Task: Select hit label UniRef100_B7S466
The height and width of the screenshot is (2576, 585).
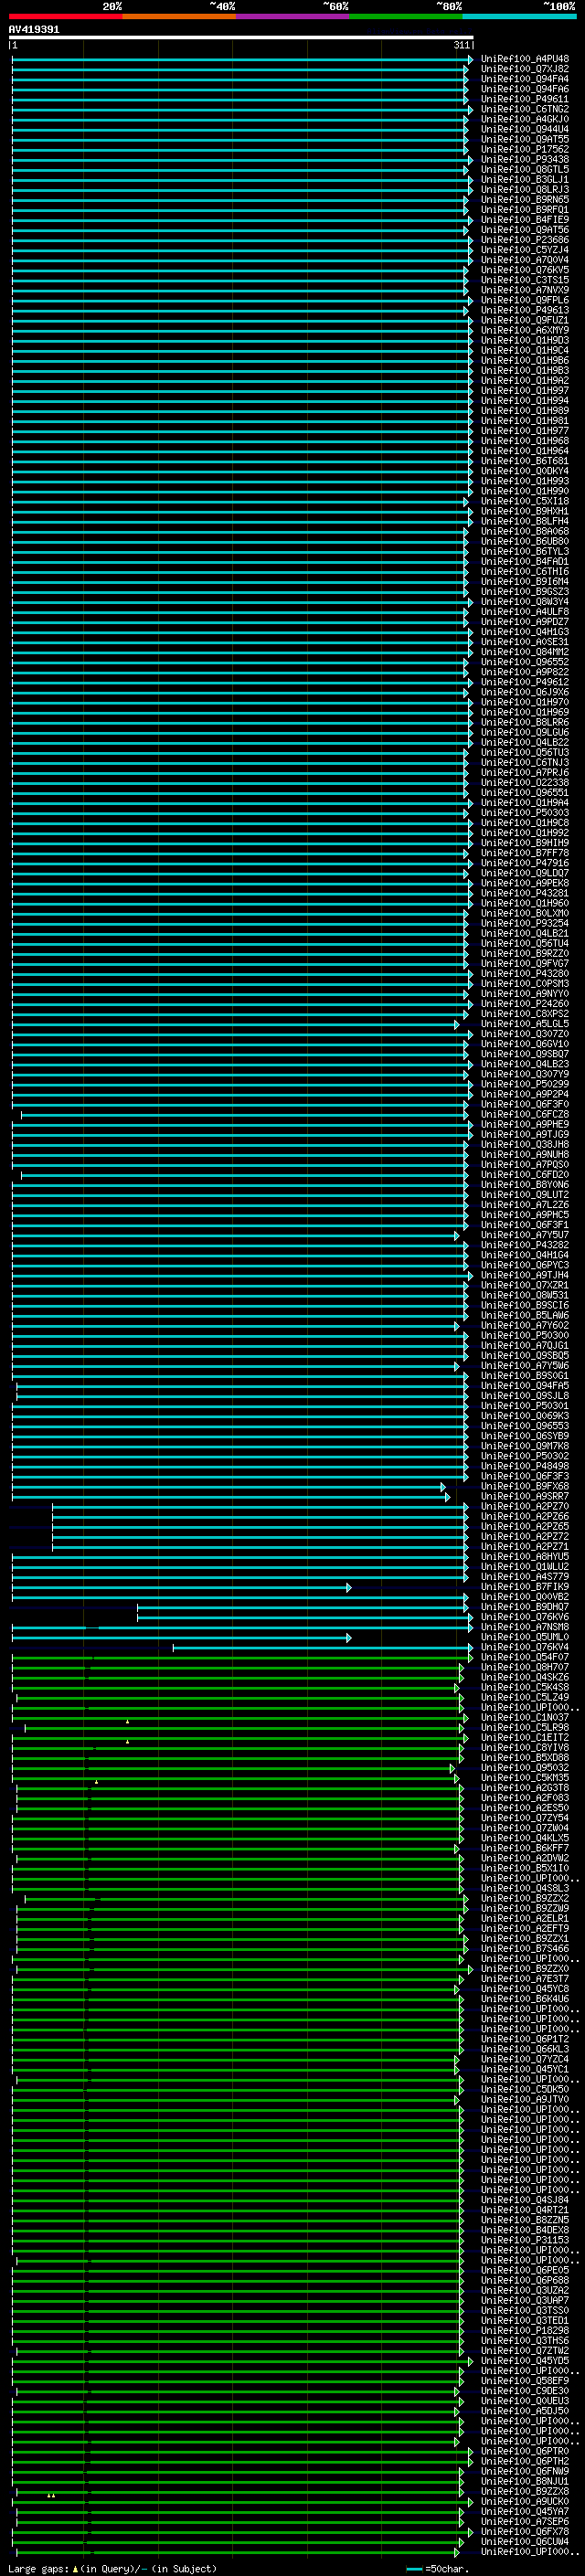Action: (x=525, y=1948)
